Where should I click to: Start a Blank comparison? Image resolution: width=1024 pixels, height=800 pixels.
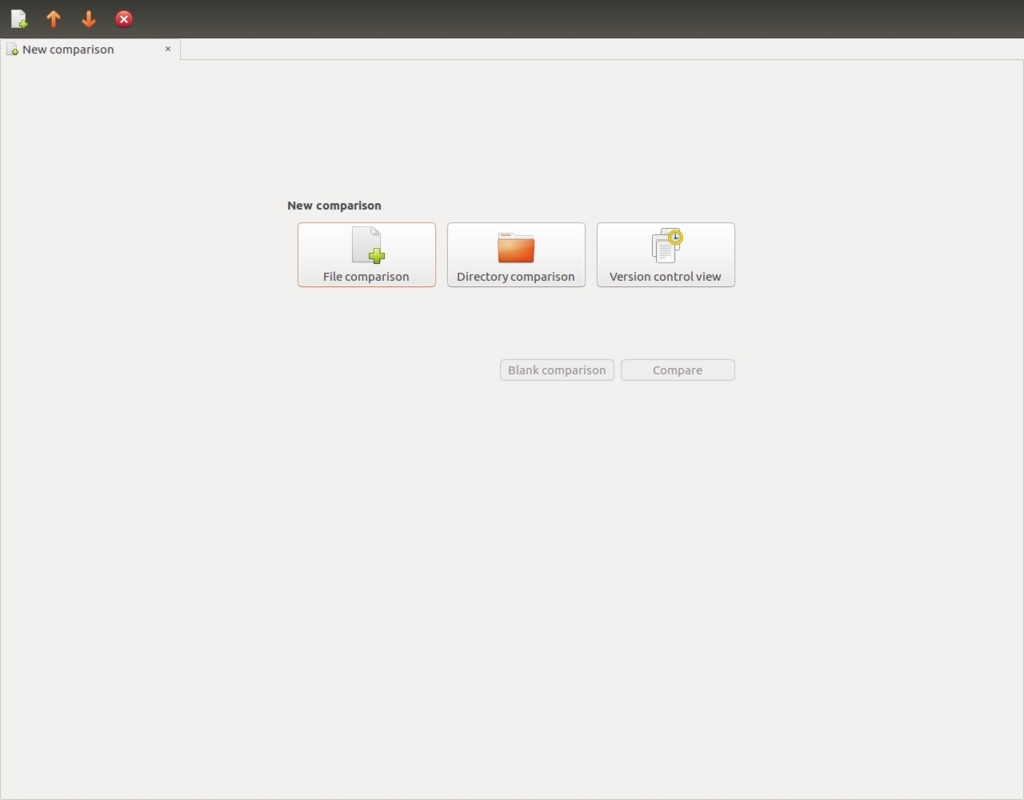556,369
